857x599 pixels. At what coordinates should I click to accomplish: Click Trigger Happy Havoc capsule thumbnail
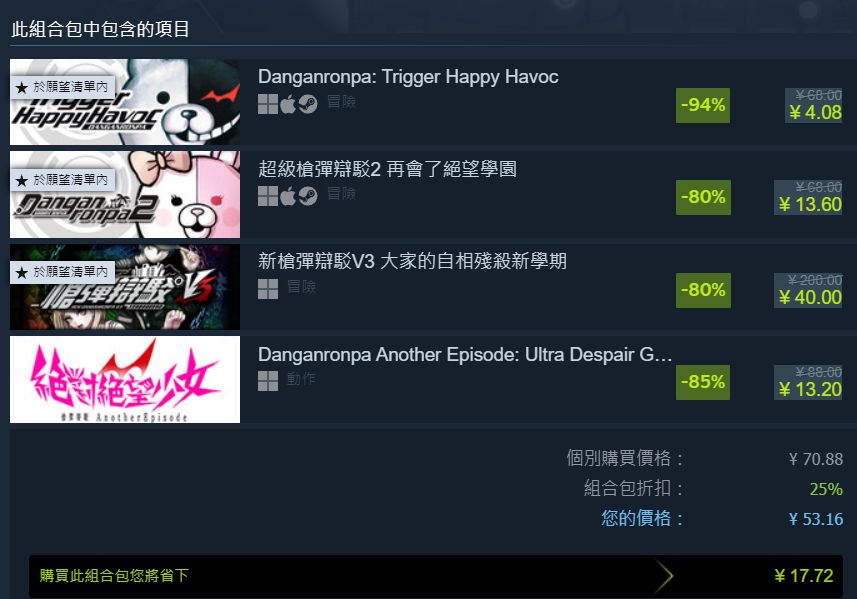125,102
